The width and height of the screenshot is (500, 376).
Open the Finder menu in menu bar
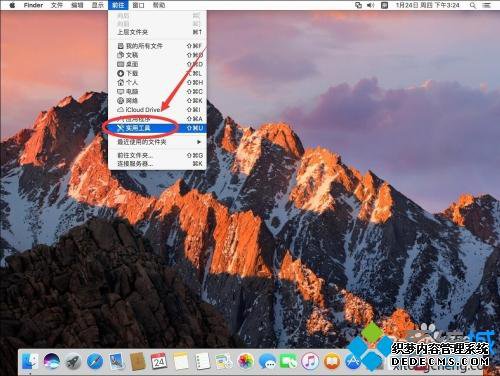click(x=33, y=5)
